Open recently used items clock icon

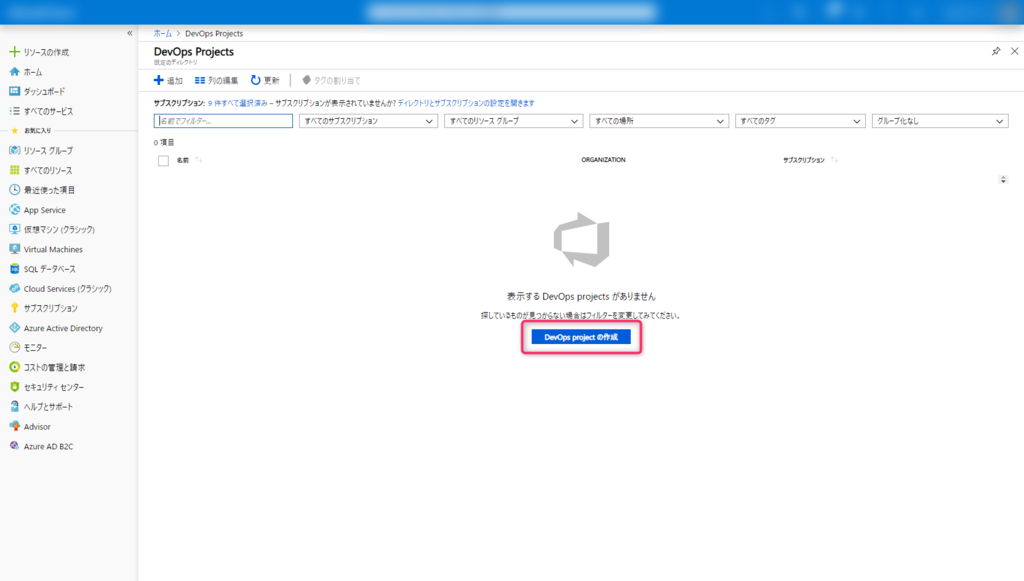(x=14, y=190)
